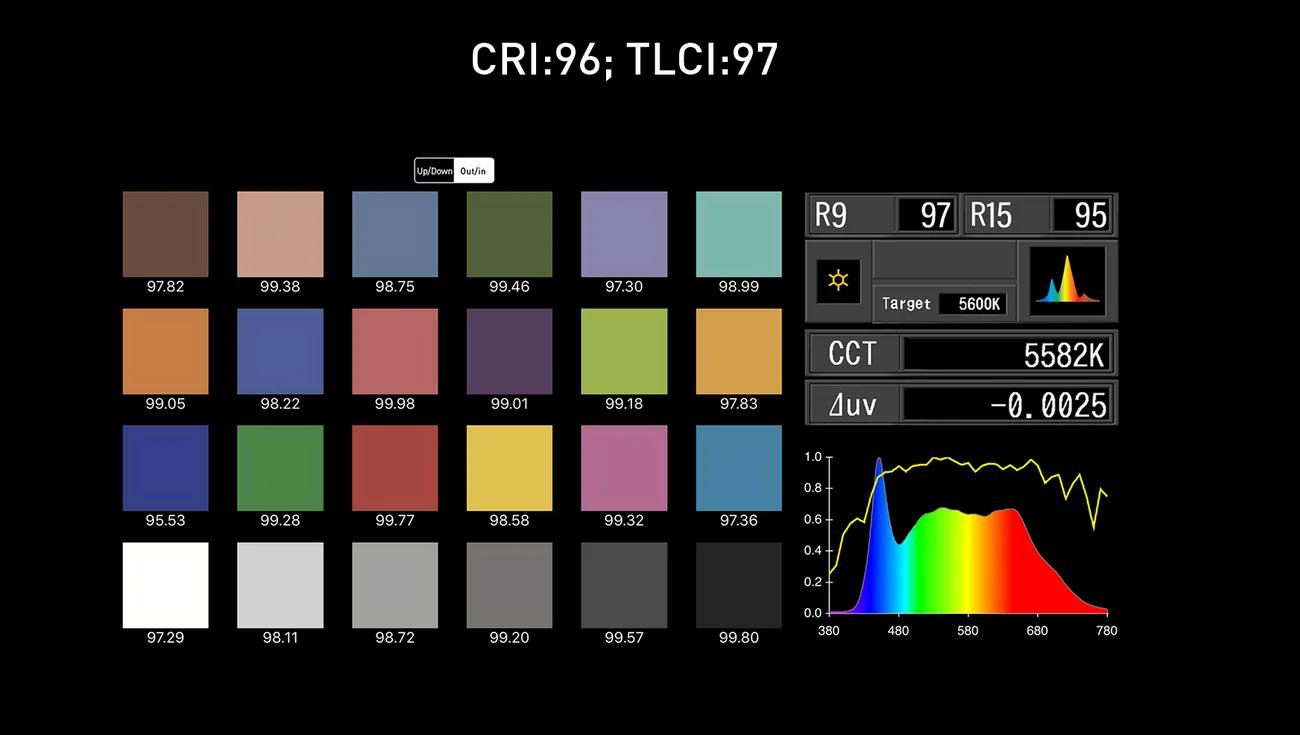The height and width of the screenshot is (735, 1300).
Task: Pick the blue swatch labeled 98.22
Action: click(x=280, y=351)
